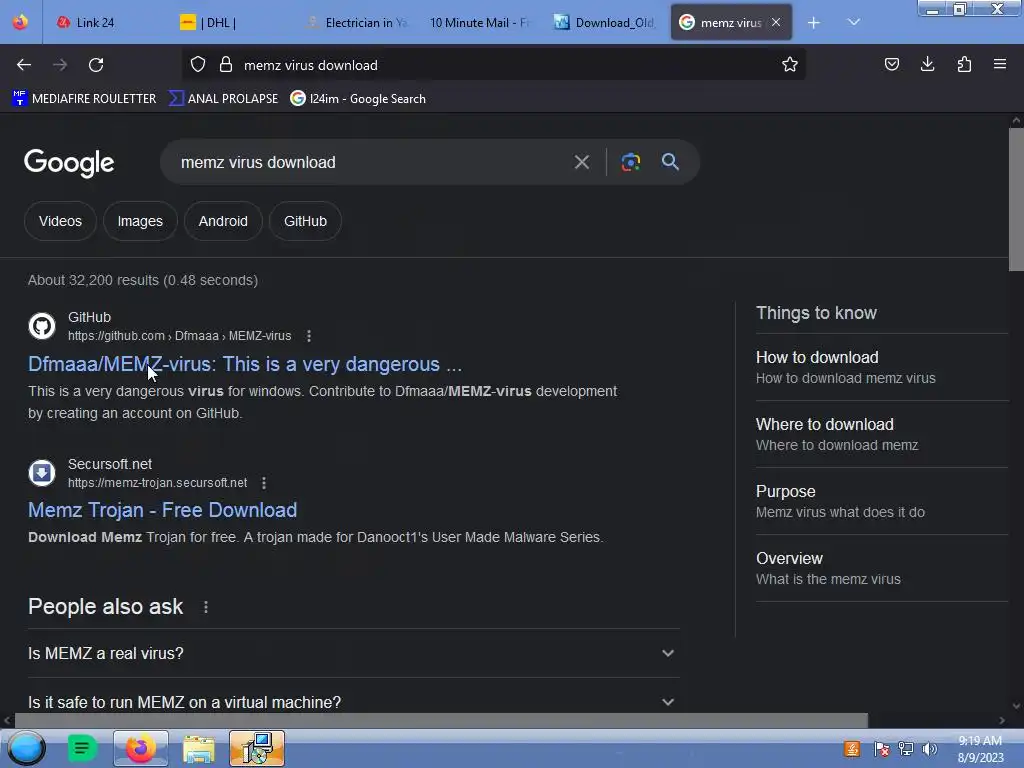This screenshot has height=768, width=1024.
Task: Click the magnifier search button
Action: pyautogui.click(x=670, y=162)
